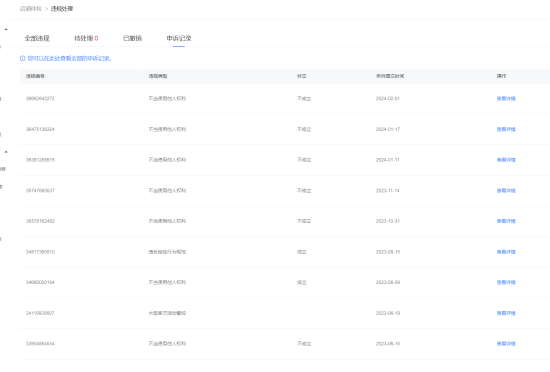The image size is (550, 372).
Task: Open 查看详情 for the 2023-08-09 record
Action: (506, 283)
